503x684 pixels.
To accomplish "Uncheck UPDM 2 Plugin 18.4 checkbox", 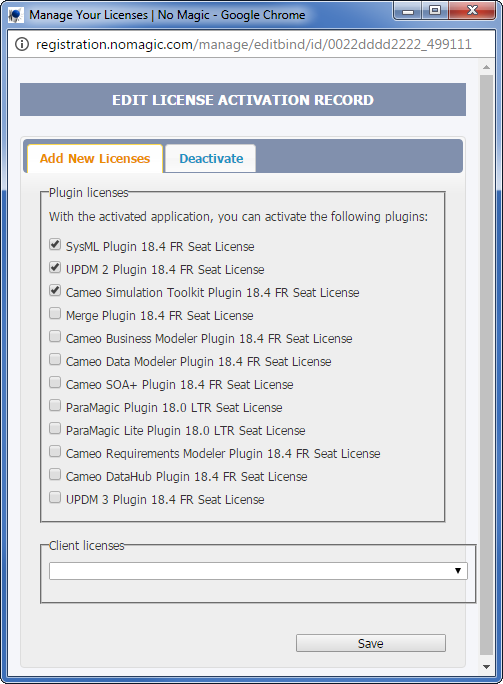I will click(55, 267).
